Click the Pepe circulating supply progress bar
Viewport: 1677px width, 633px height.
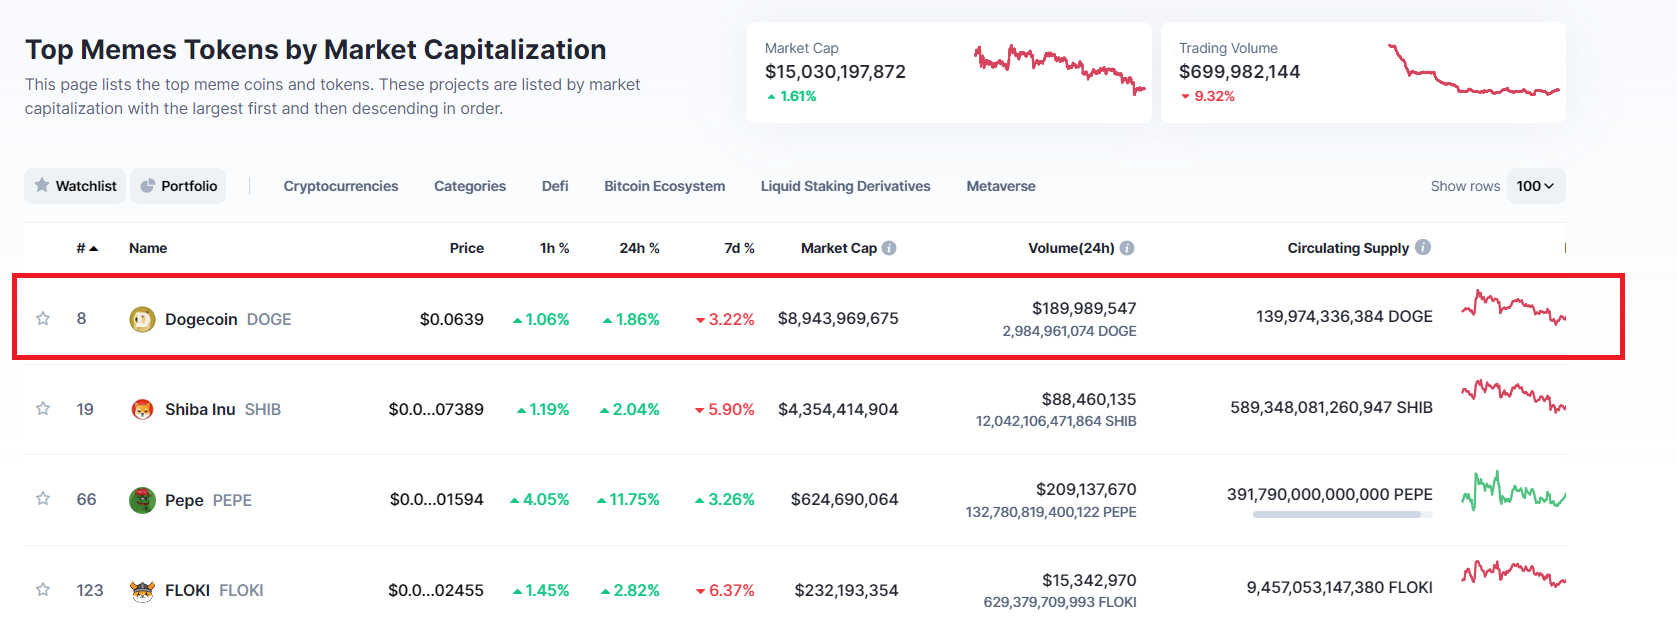(x=1342, y=514)
